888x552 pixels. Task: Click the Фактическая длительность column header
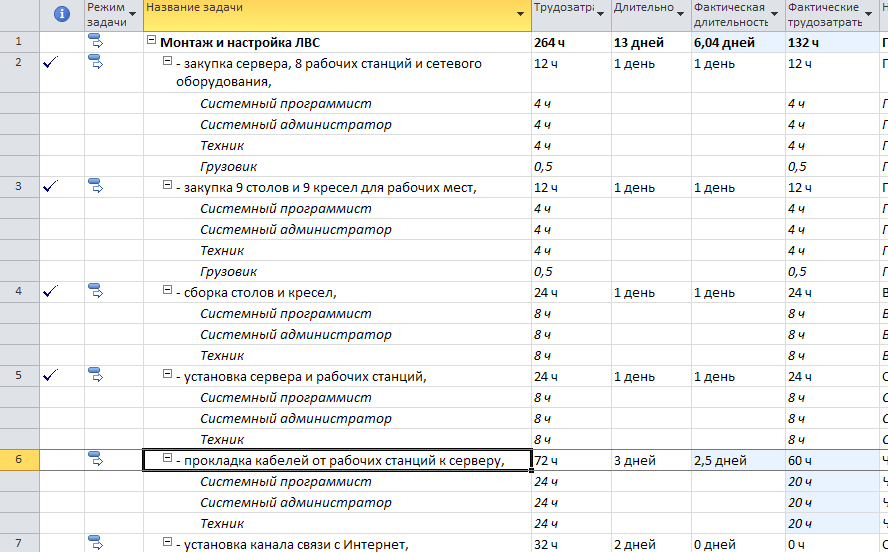click(738, 15)
